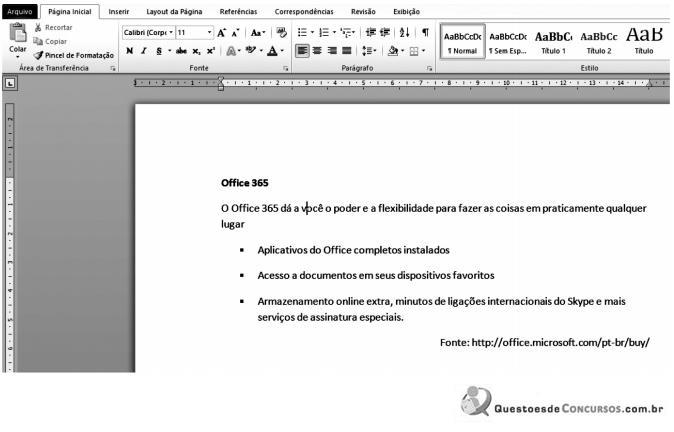Click the Office 365 bold heading
Viewport: 674px width, 432px height.
(245, 183)
